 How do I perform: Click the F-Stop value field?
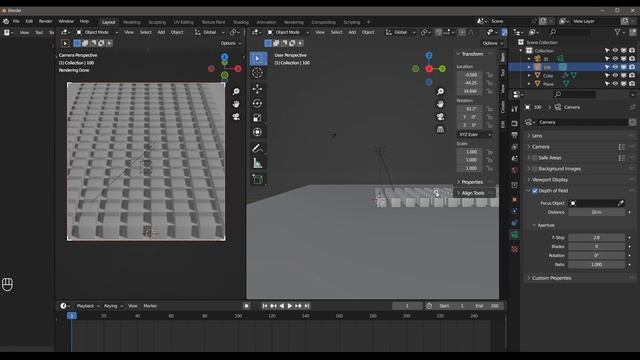(x=596, y=238)
